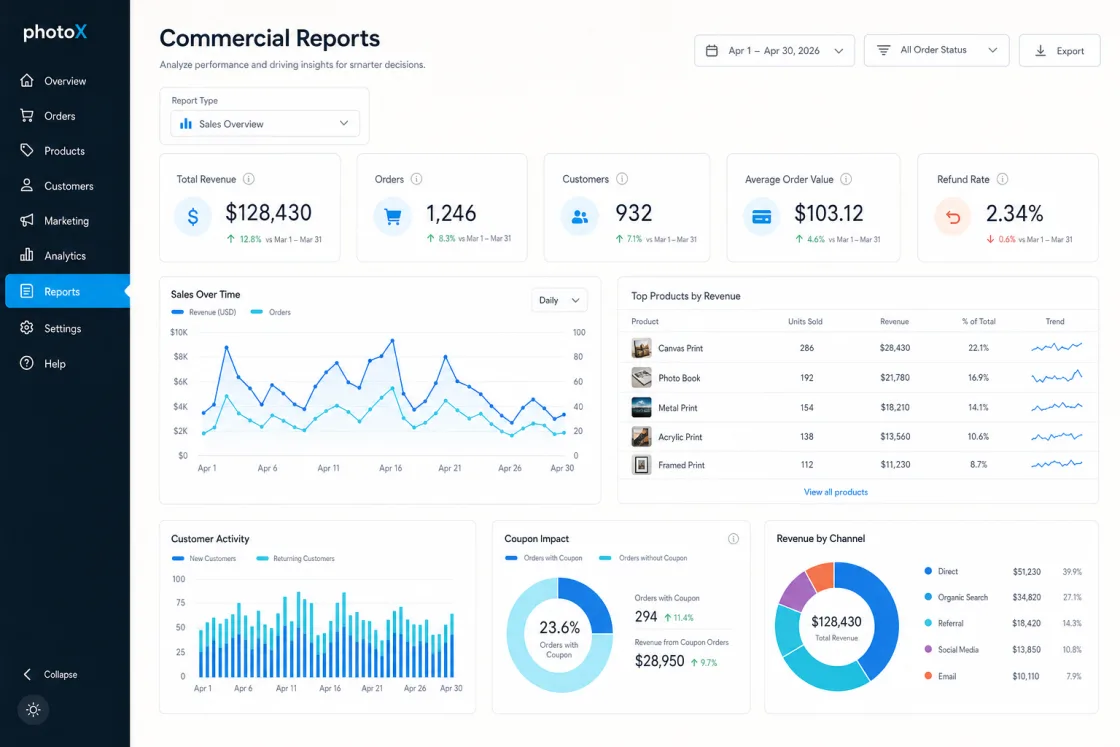This screenshot has height=747, width=1120.
Task: Click the 23.6% coupon donut center
Action: (x=559, y=628)
